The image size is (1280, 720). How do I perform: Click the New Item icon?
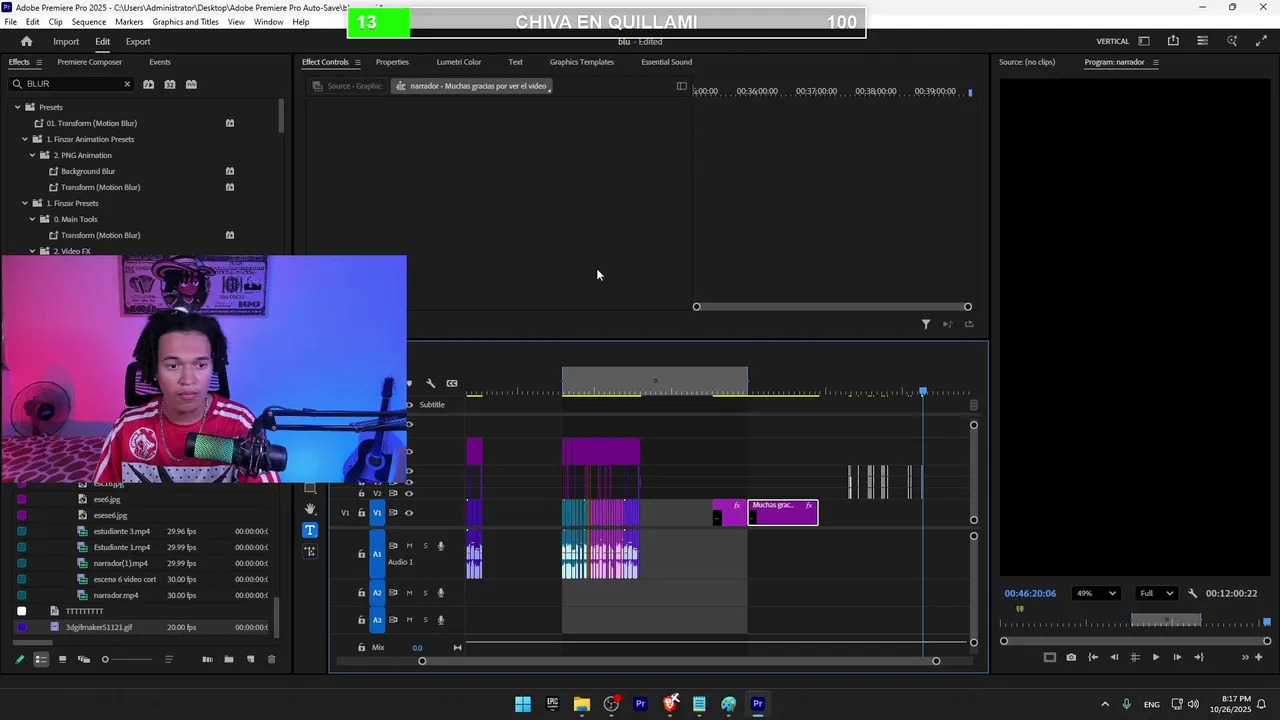tap(250, 659)
